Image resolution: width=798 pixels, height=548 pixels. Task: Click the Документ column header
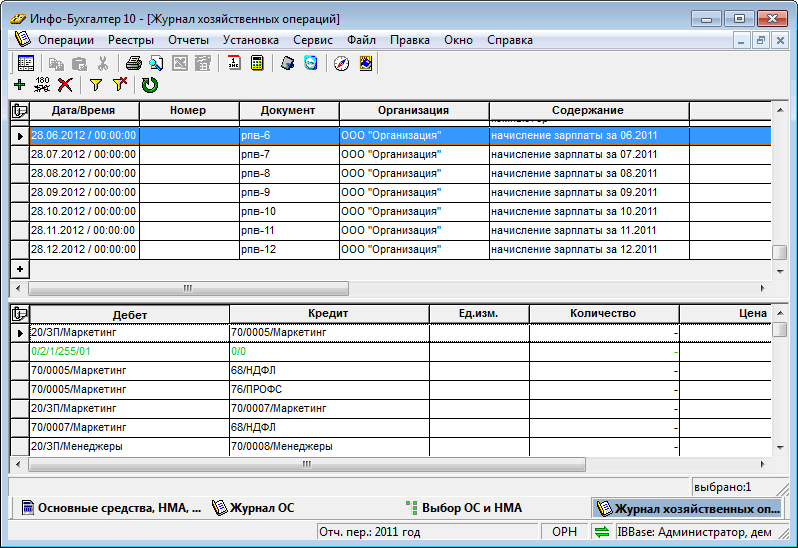[288, 110]
